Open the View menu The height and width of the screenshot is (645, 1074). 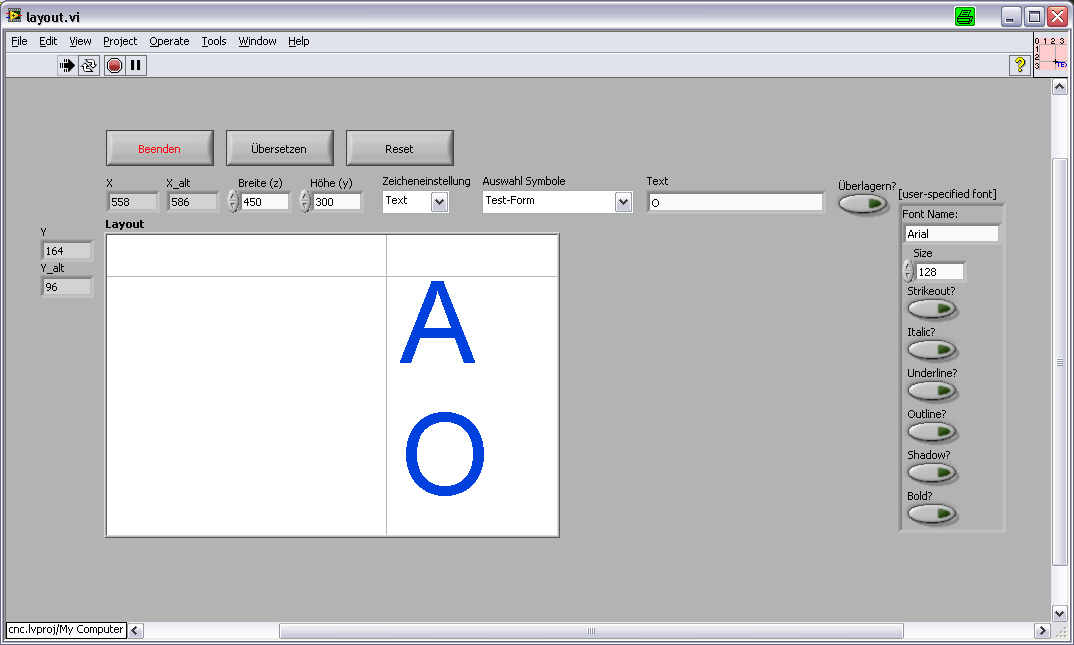pos(80,41)
